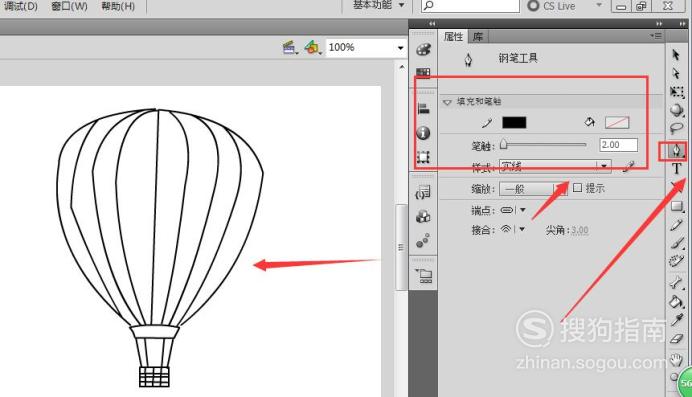Select the Paint Bucket tool

677,302
